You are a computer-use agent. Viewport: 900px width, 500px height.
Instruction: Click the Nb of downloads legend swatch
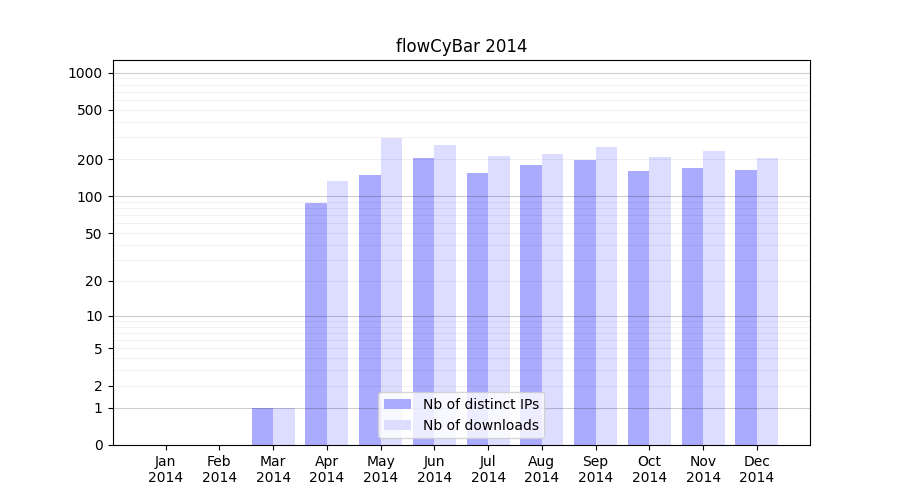click(397, 425)
